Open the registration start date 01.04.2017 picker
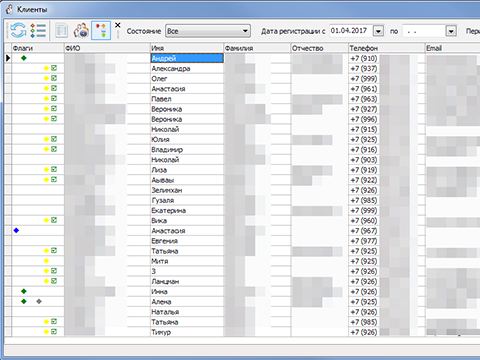Image resolution: width=480 pixels, height=360 pixels. 378,31
